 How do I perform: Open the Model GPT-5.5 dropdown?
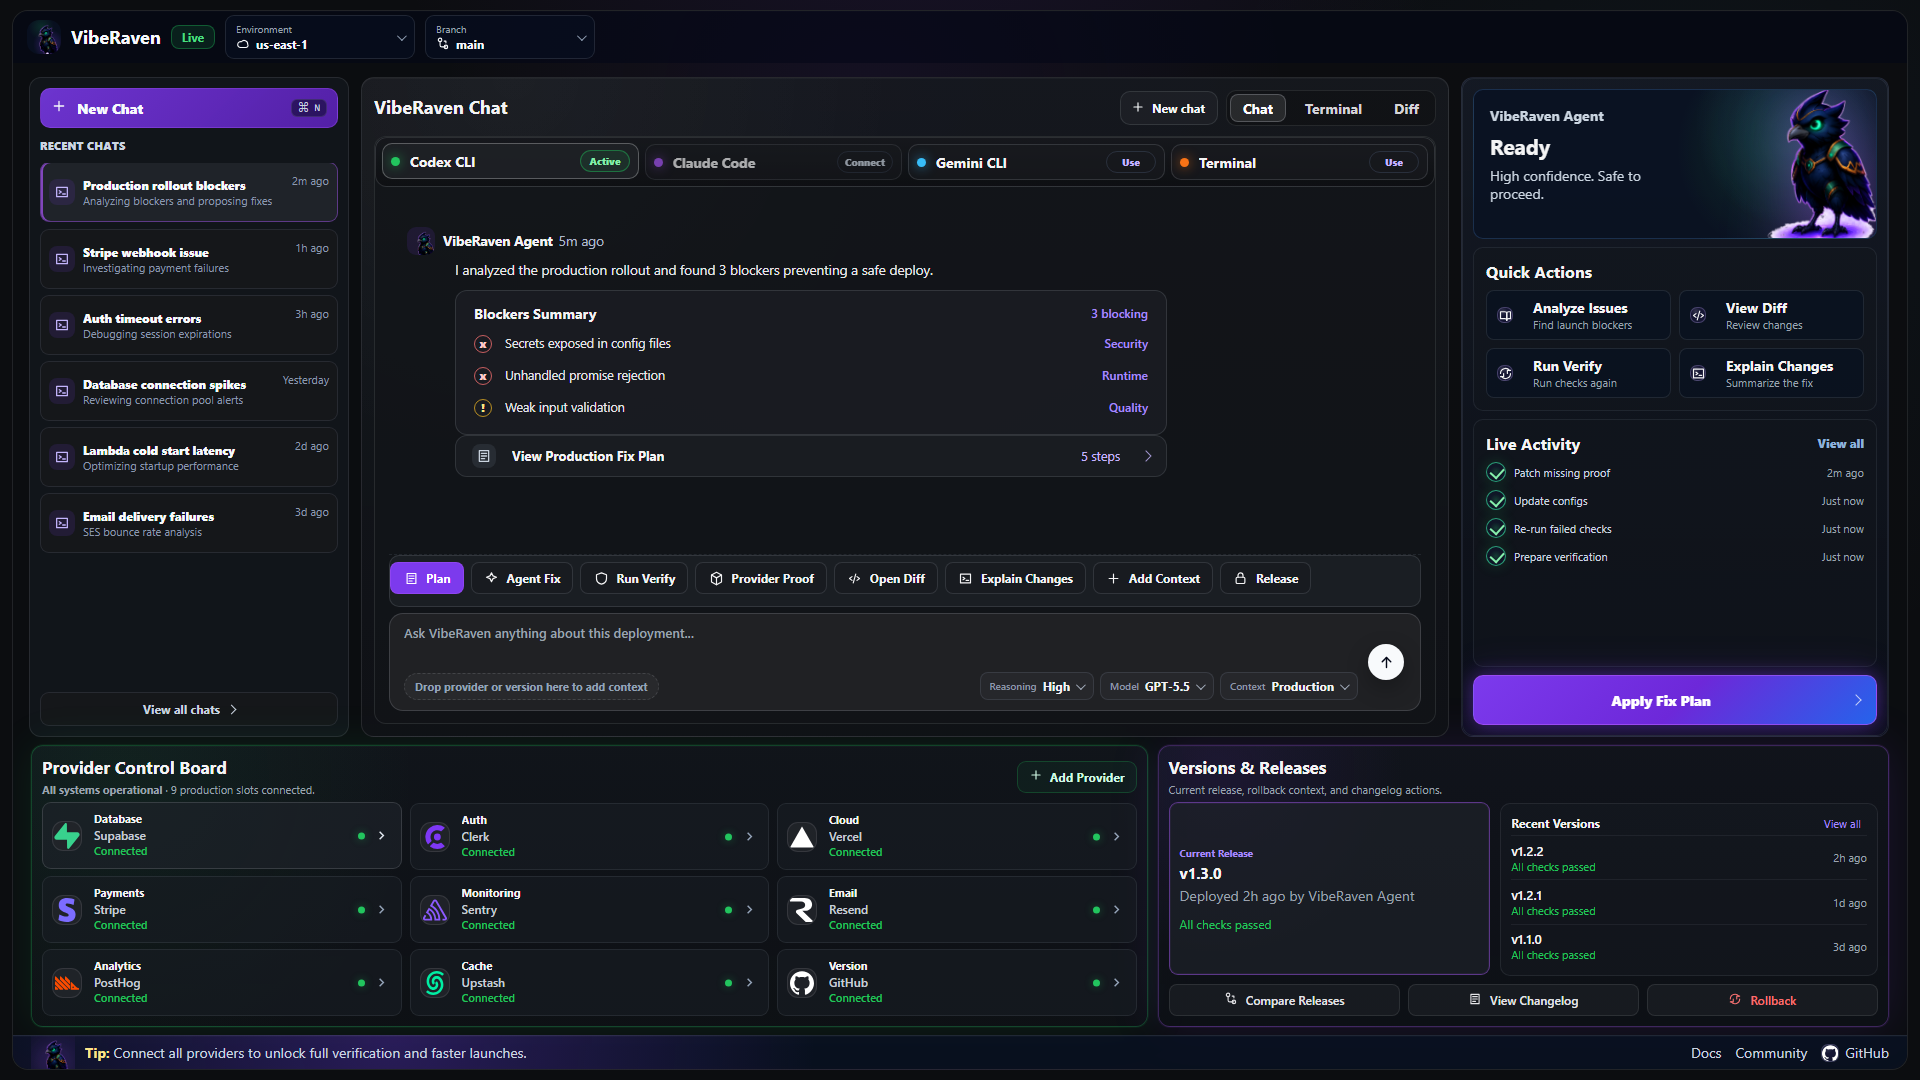[x=1158, y=687]
